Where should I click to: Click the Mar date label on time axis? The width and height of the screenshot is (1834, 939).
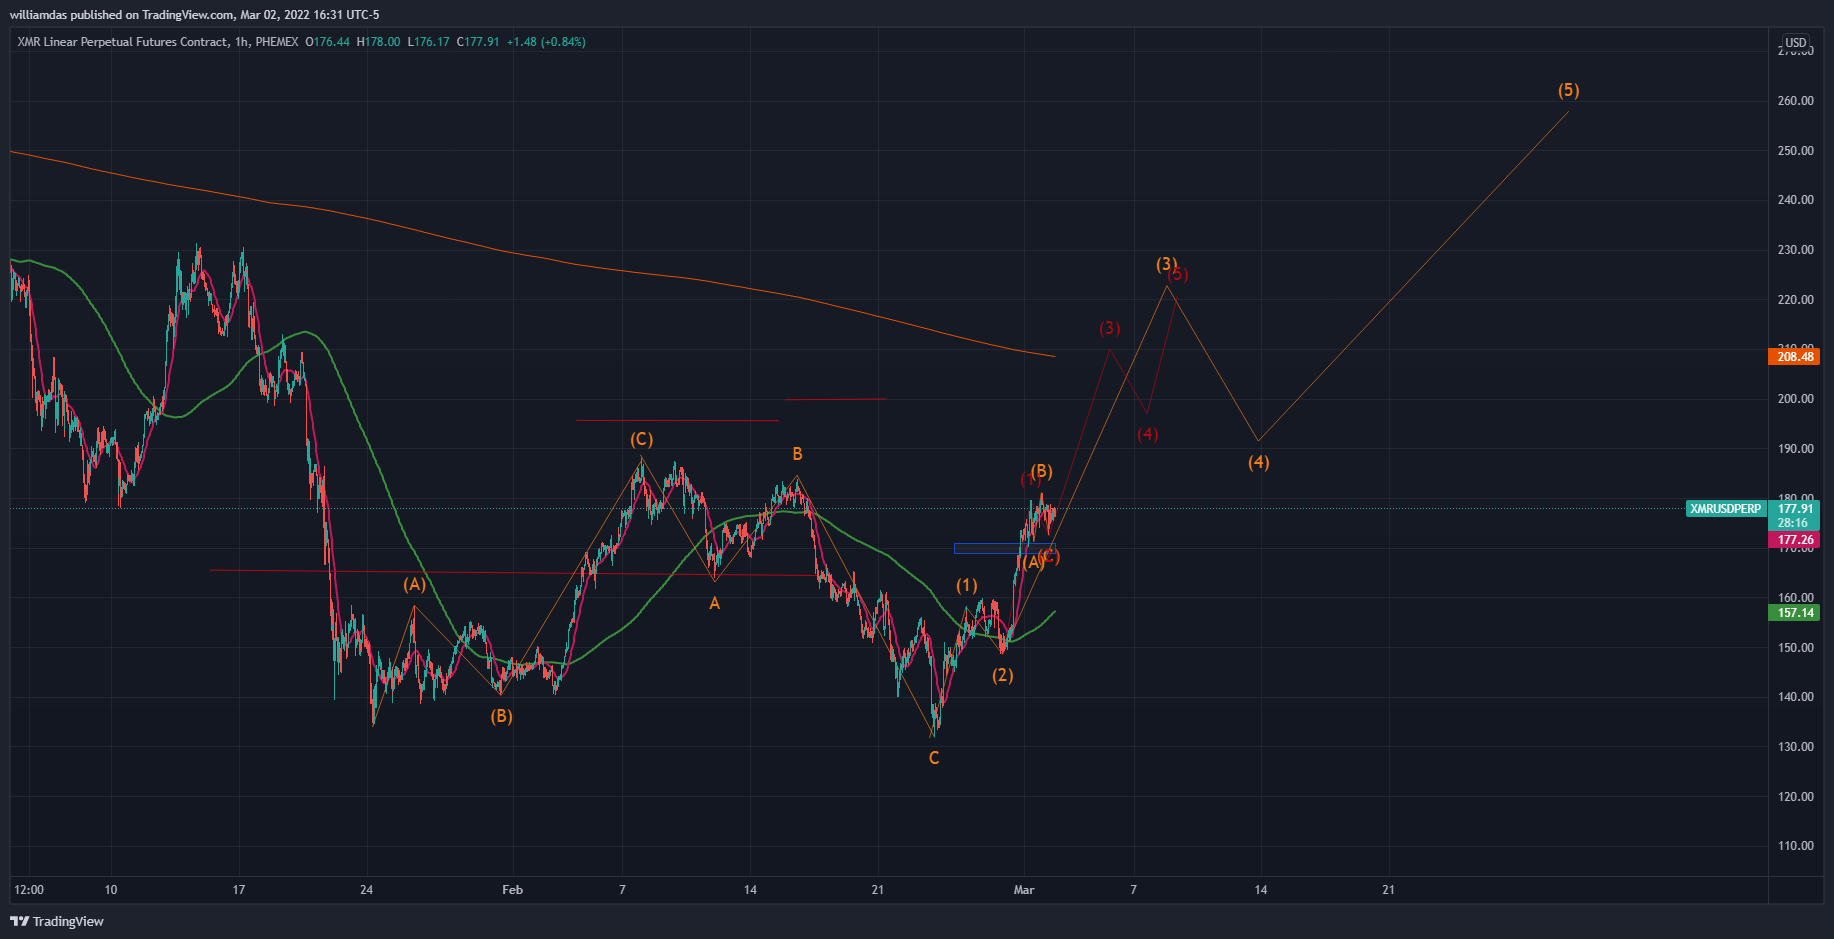pyautogui.click(x=1023, y=890)
